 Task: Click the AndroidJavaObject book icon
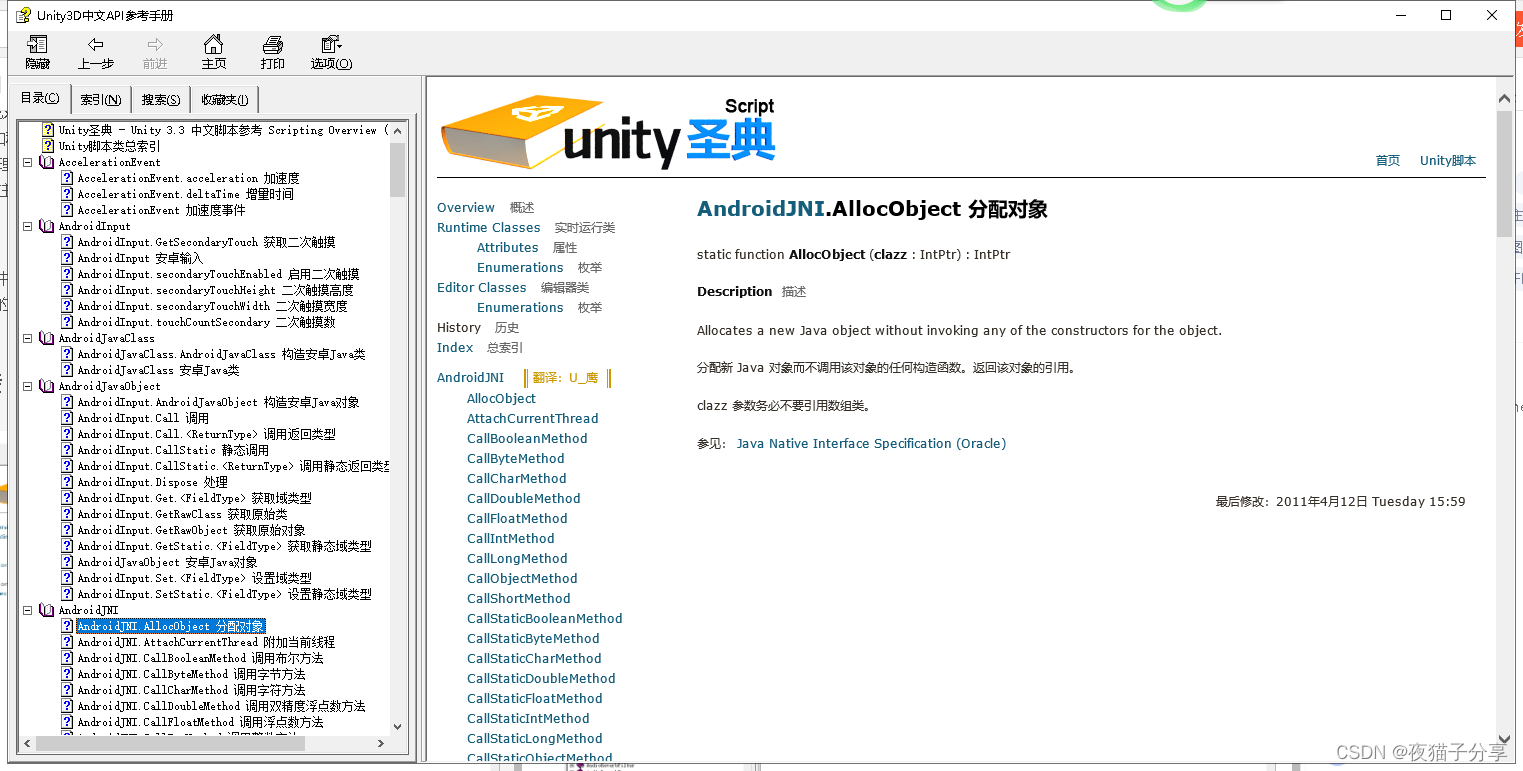(47, 386)
